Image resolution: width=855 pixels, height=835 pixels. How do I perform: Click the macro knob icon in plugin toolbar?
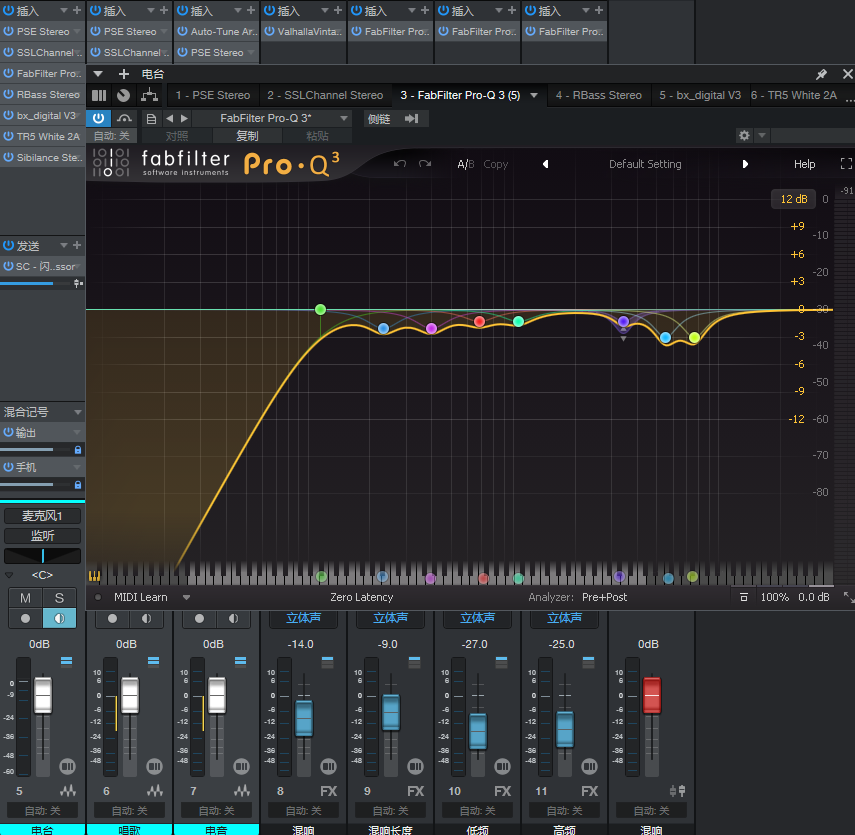point(124,95)
